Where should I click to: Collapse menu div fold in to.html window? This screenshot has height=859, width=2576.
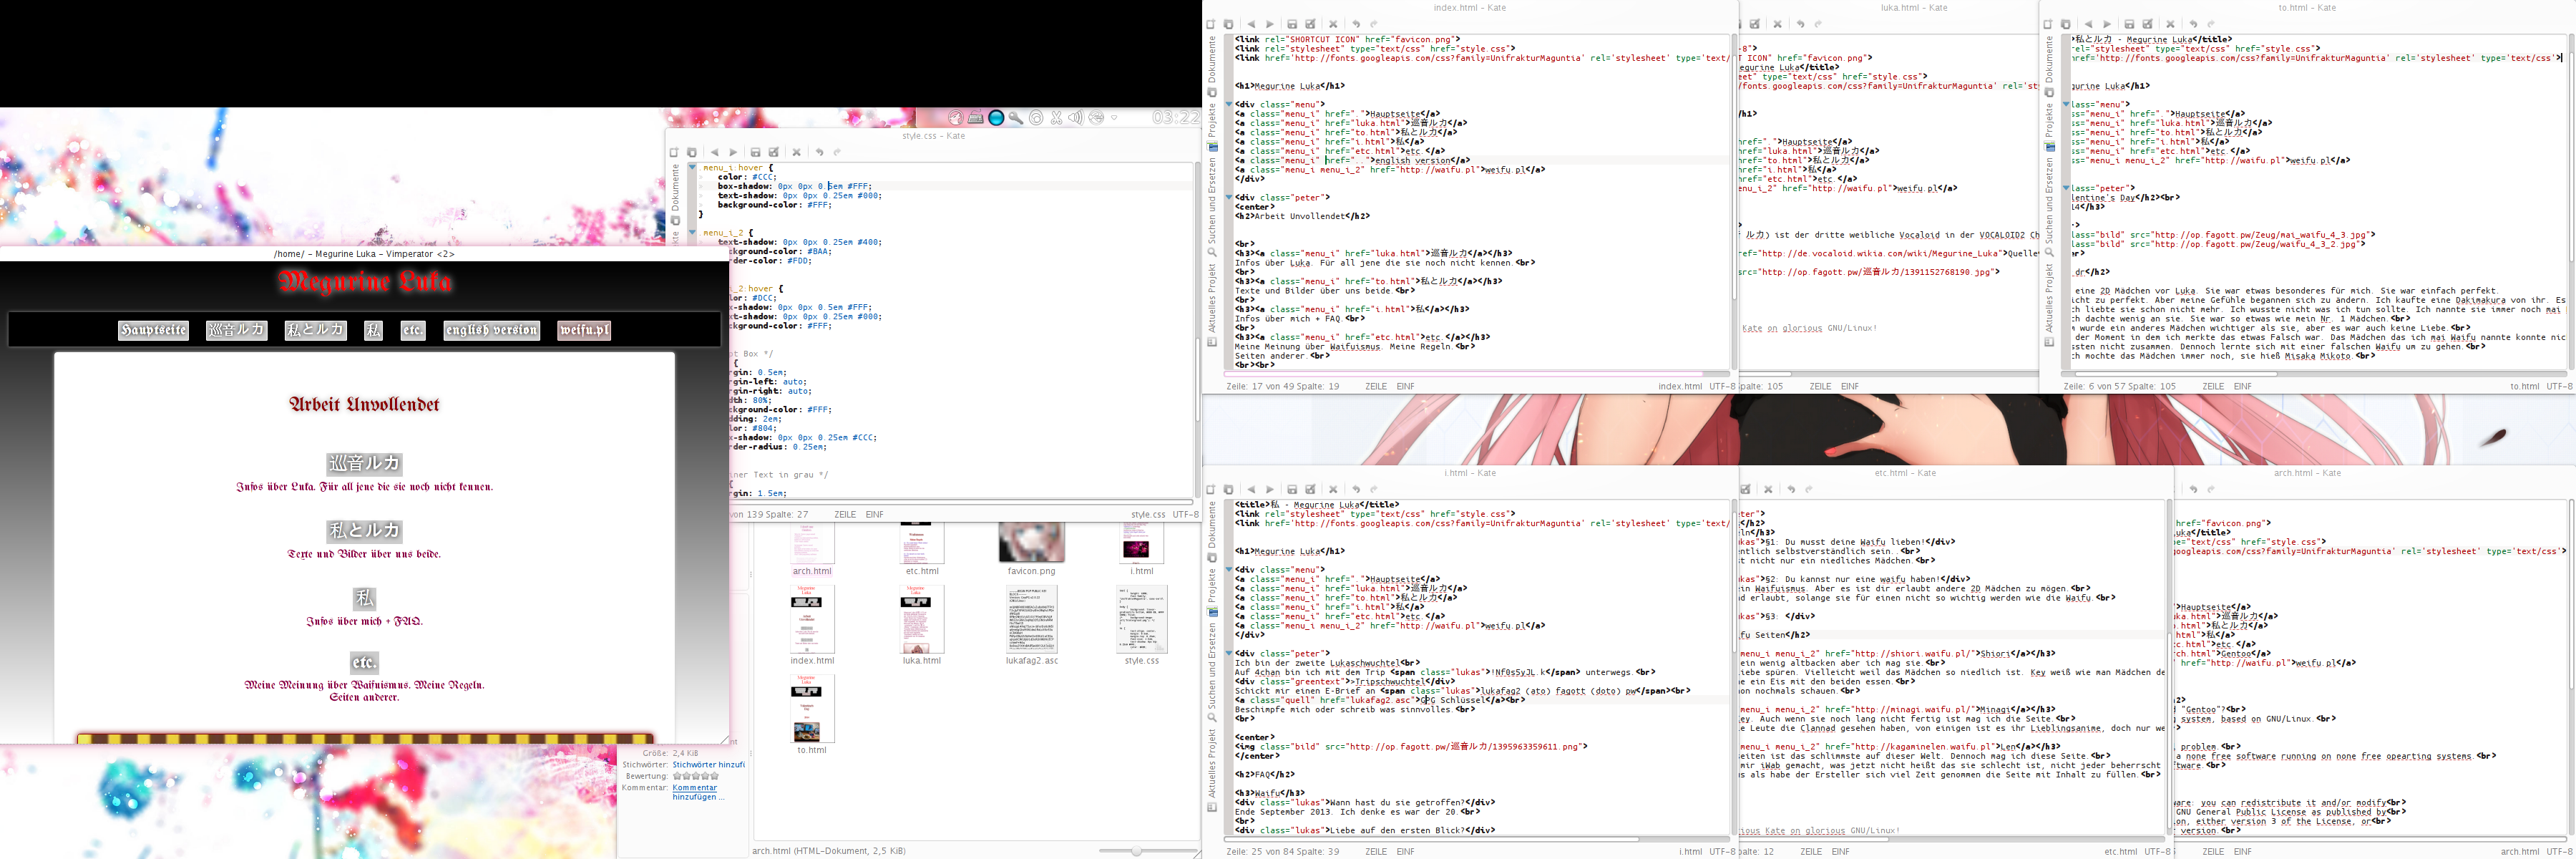coord(2066,104)
